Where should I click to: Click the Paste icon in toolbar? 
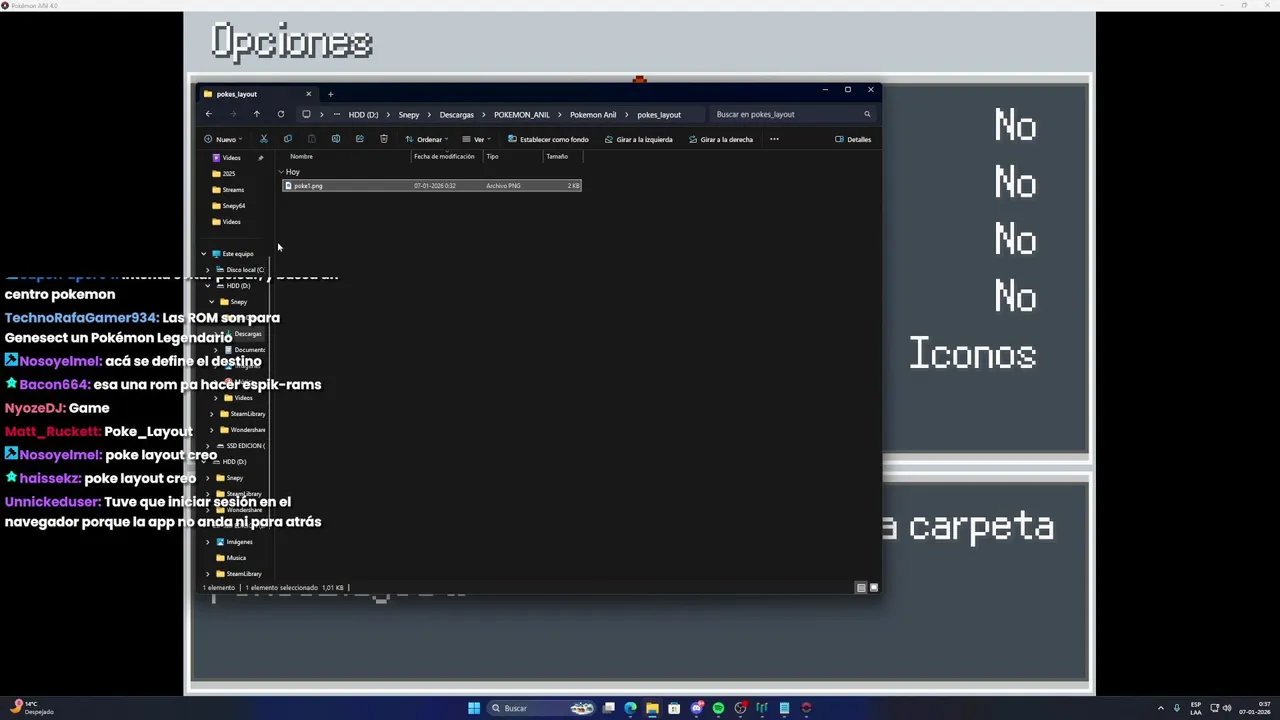[312, 139]
